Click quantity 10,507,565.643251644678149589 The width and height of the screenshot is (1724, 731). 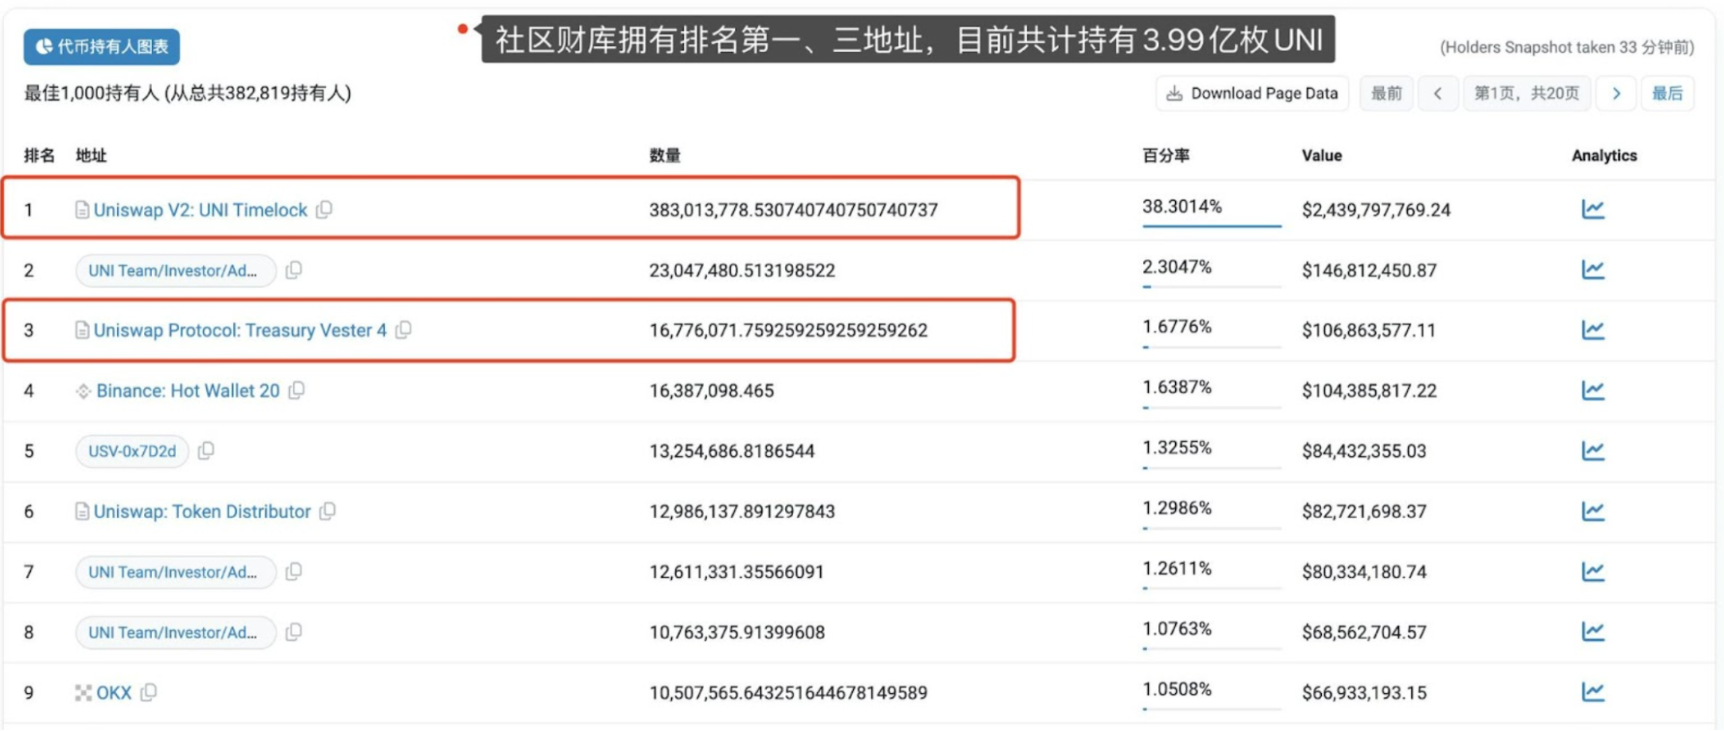point(789,693)
